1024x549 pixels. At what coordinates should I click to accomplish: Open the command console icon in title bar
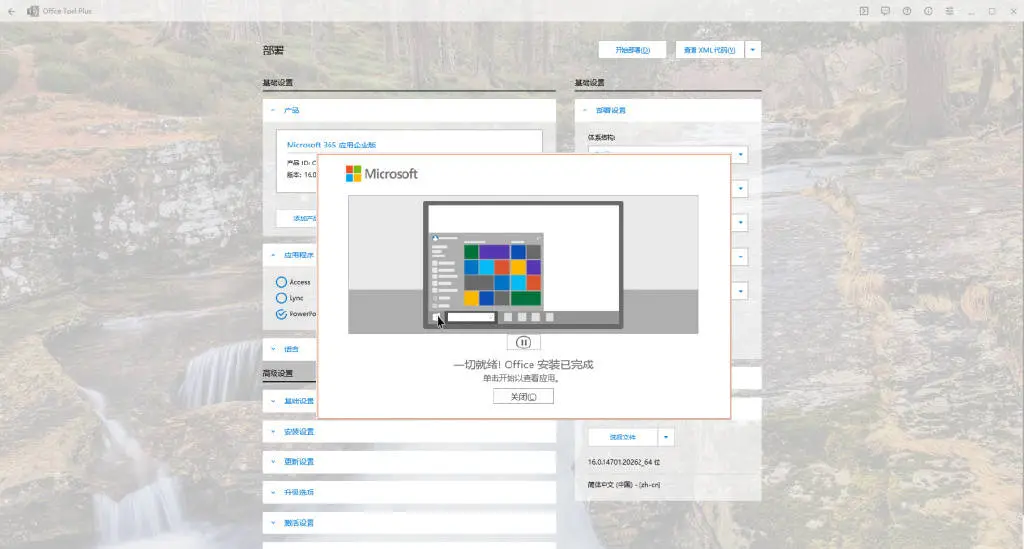[863, 11]
